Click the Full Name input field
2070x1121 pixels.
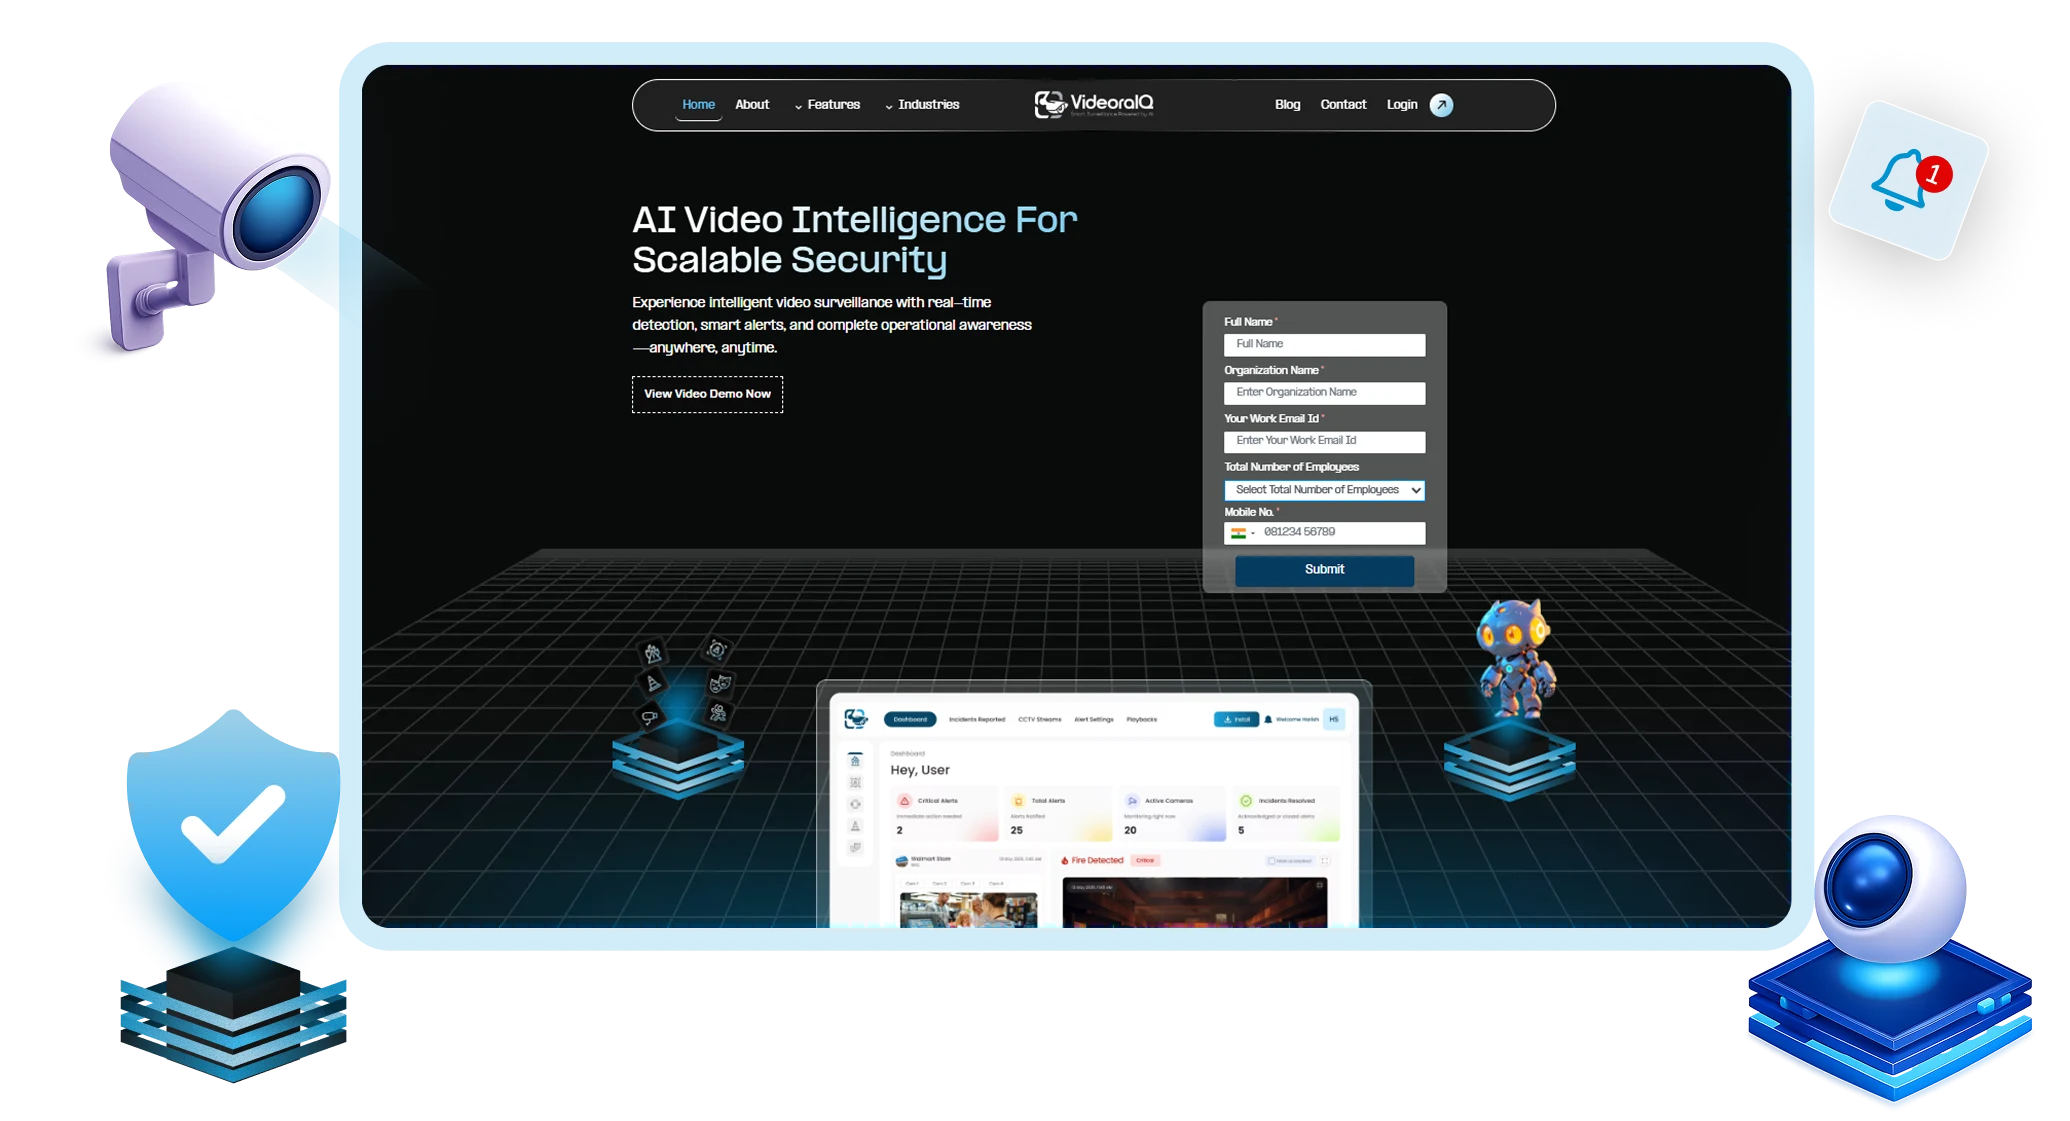(x=1324, y=343)
